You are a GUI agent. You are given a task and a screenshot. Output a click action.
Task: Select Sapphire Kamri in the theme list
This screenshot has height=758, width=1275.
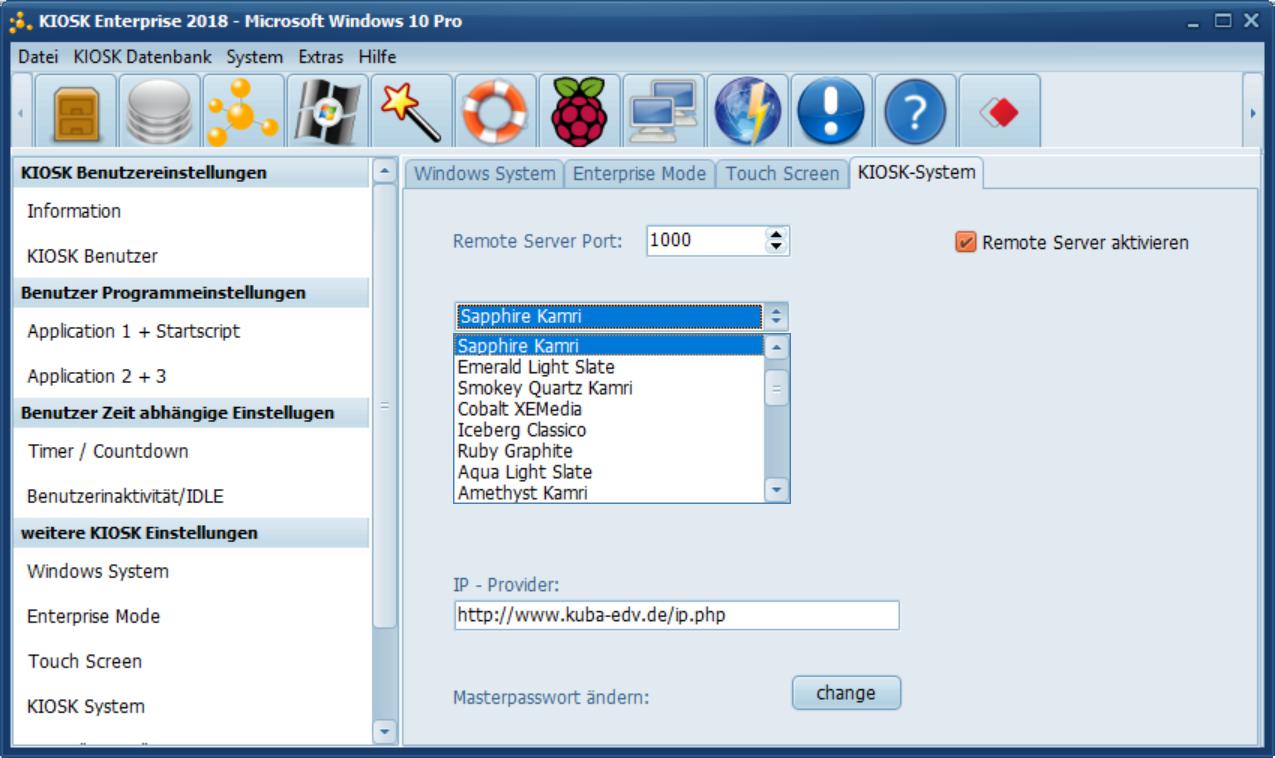point(609,346)
